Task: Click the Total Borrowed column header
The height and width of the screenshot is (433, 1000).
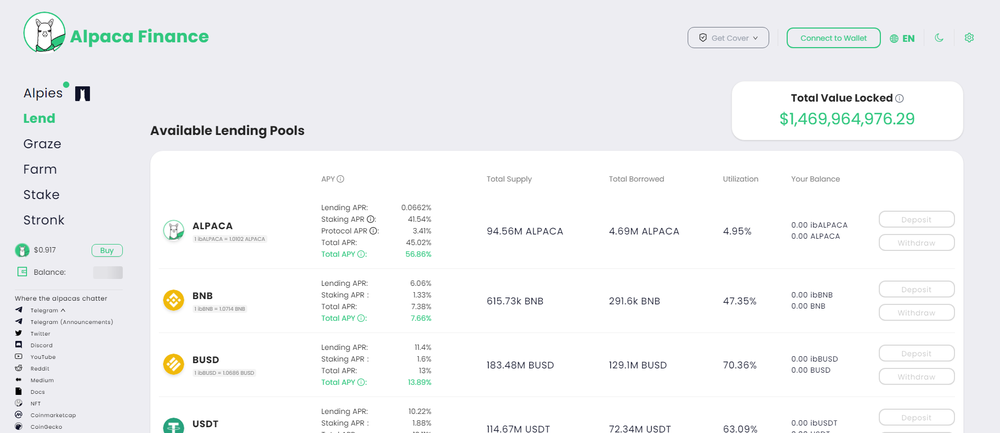Action: [636, 179]
